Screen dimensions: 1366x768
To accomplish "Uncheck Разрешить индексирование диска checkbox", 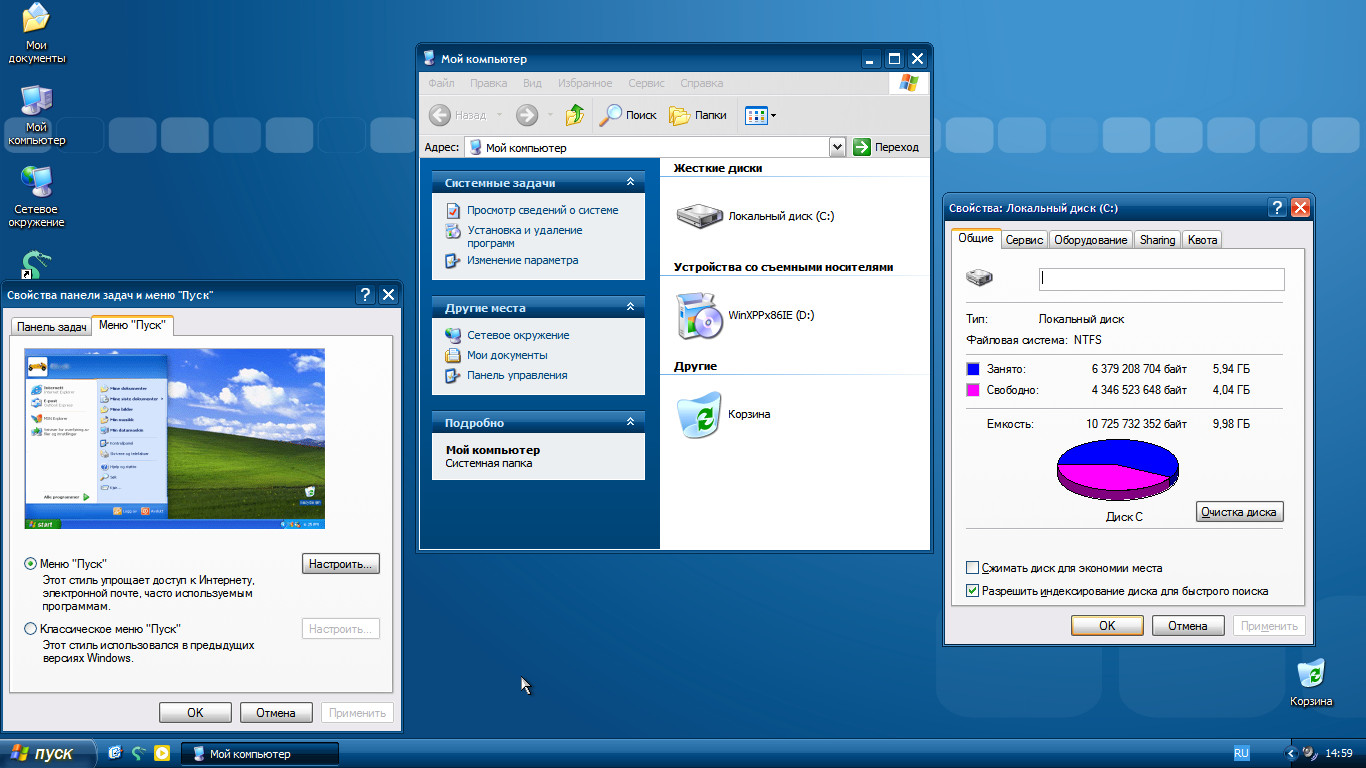I will 972,591.
